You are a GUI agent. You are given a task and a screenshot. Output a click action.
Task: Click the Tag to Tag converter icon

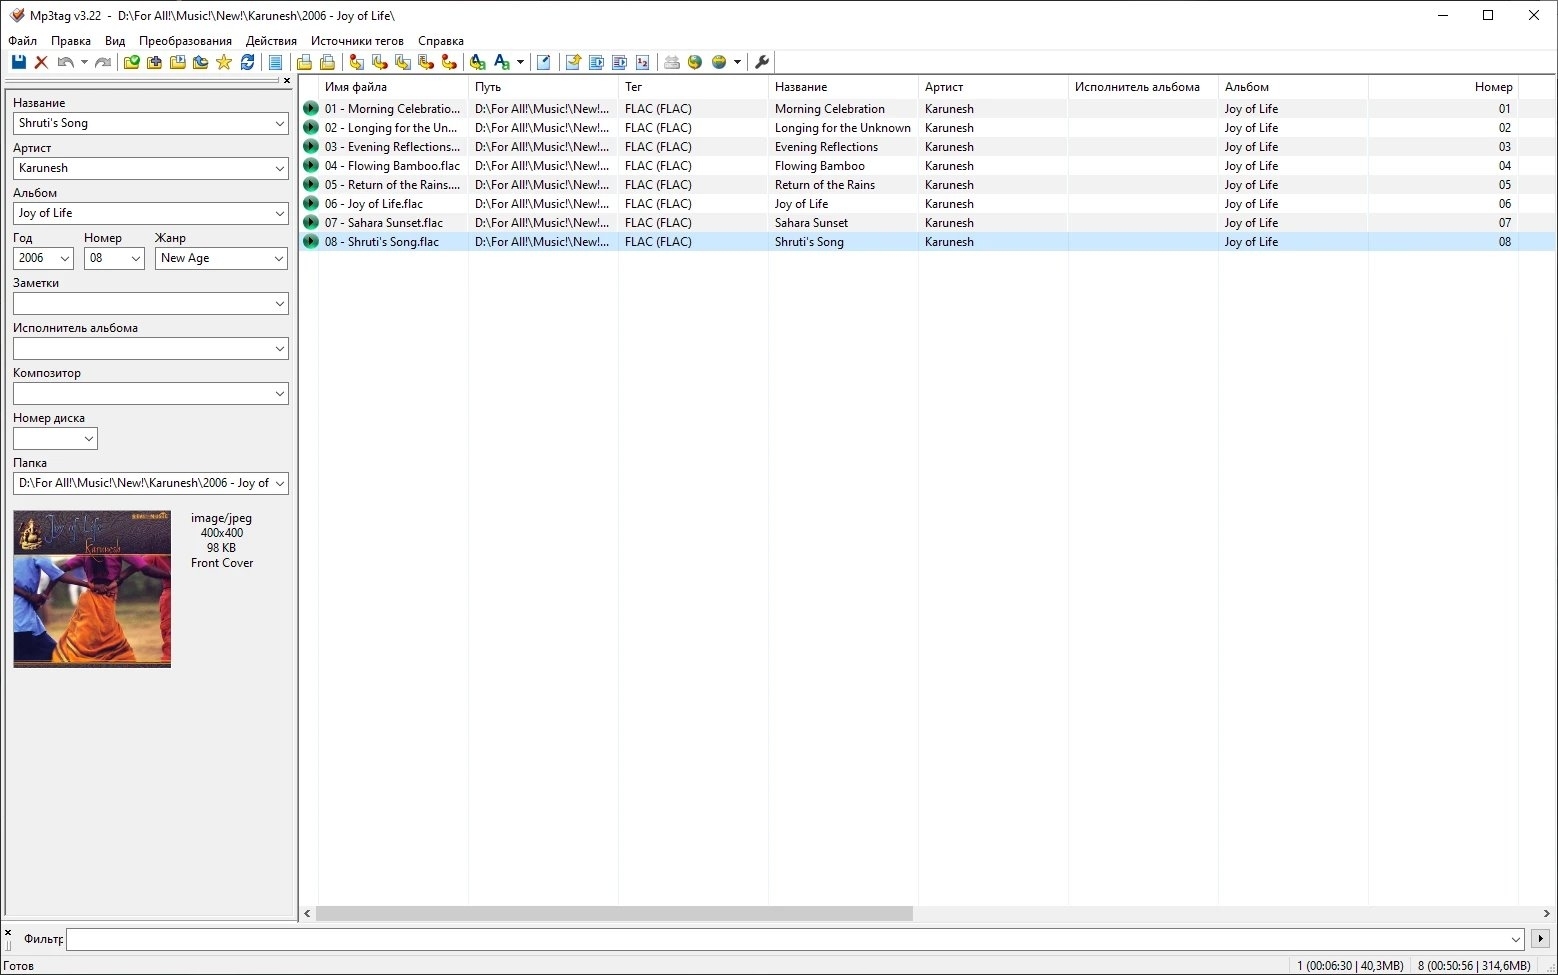(449, 62)
